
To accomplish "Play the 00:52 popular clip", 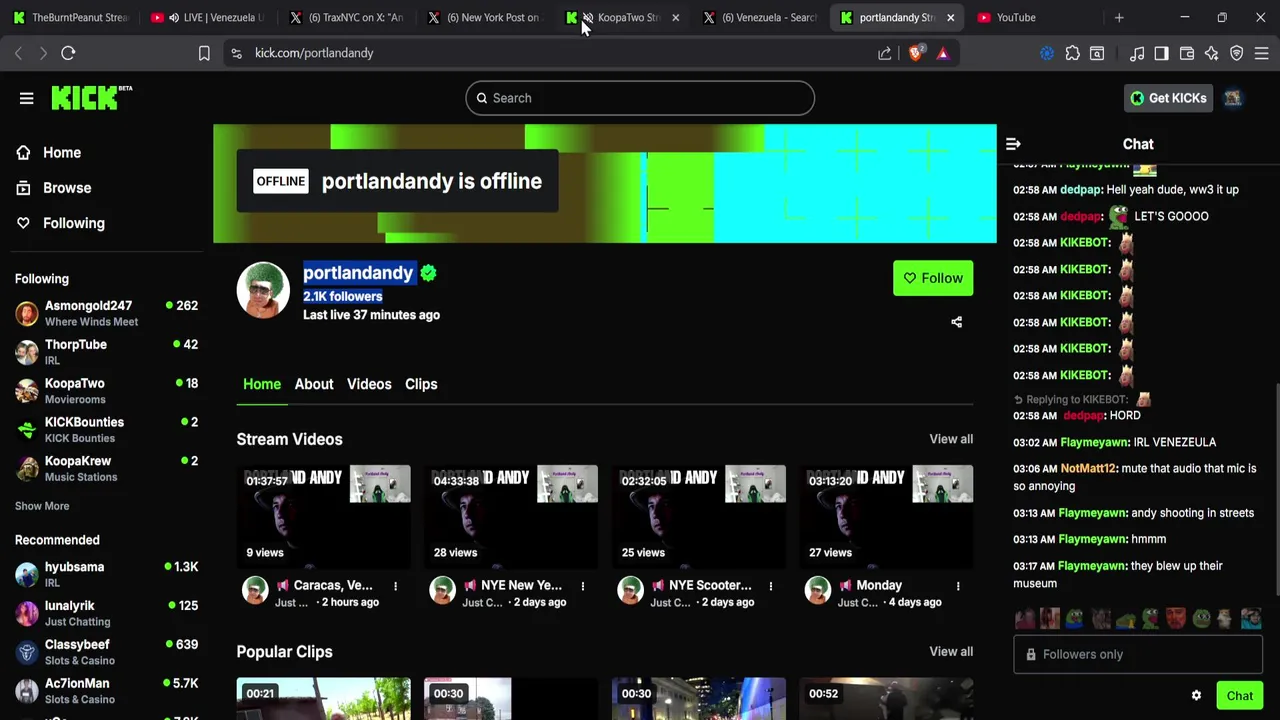I will (886, 699).
